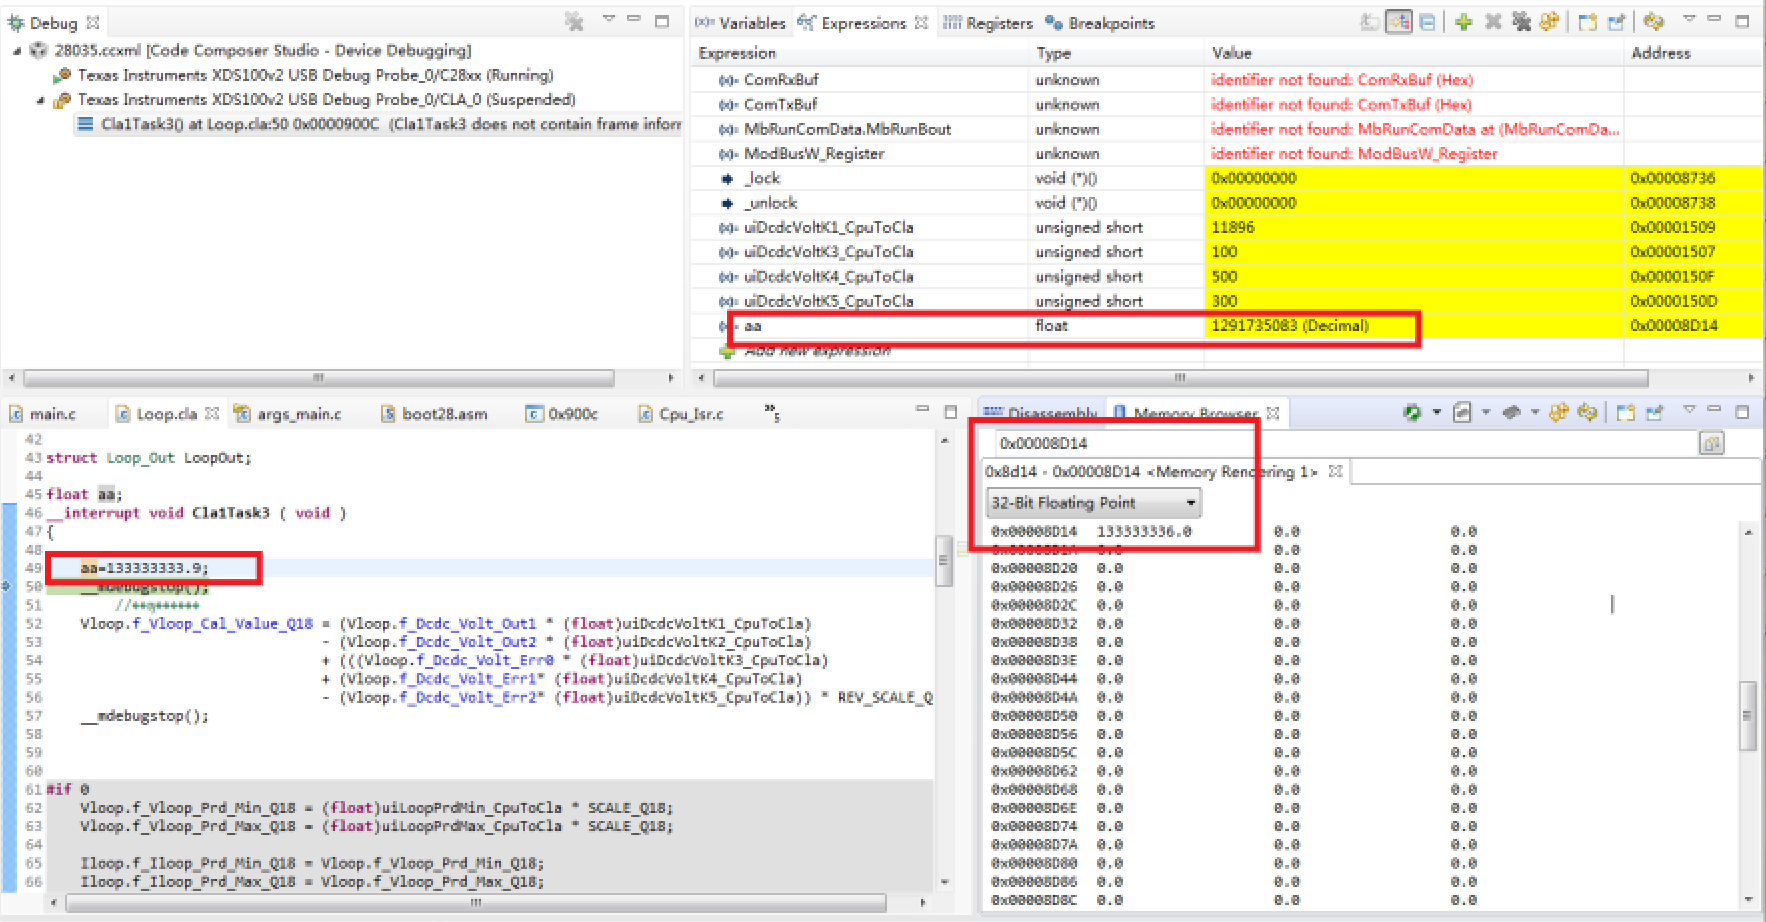Select the Cla1Task3() stack frame

tap(380, 124)
